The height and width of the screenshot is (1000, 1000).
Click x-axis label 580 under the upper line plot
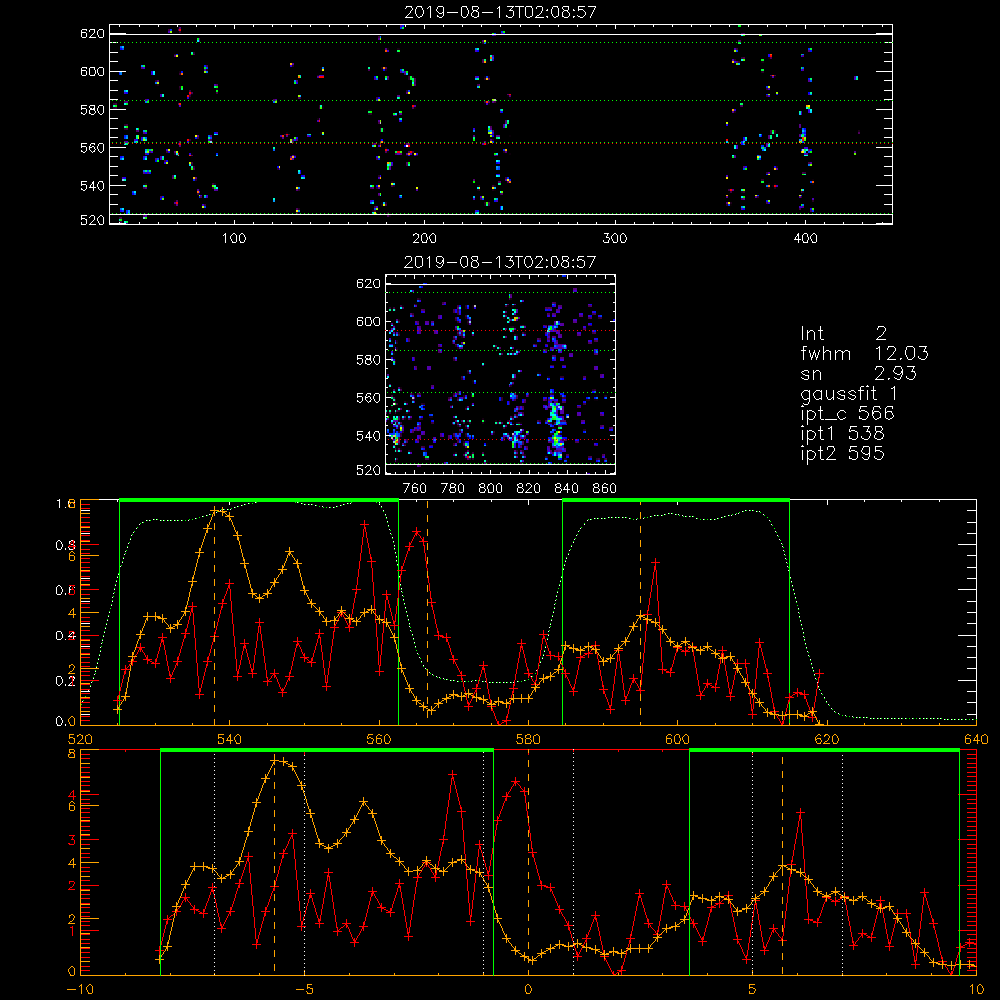(x=528, y=740)
